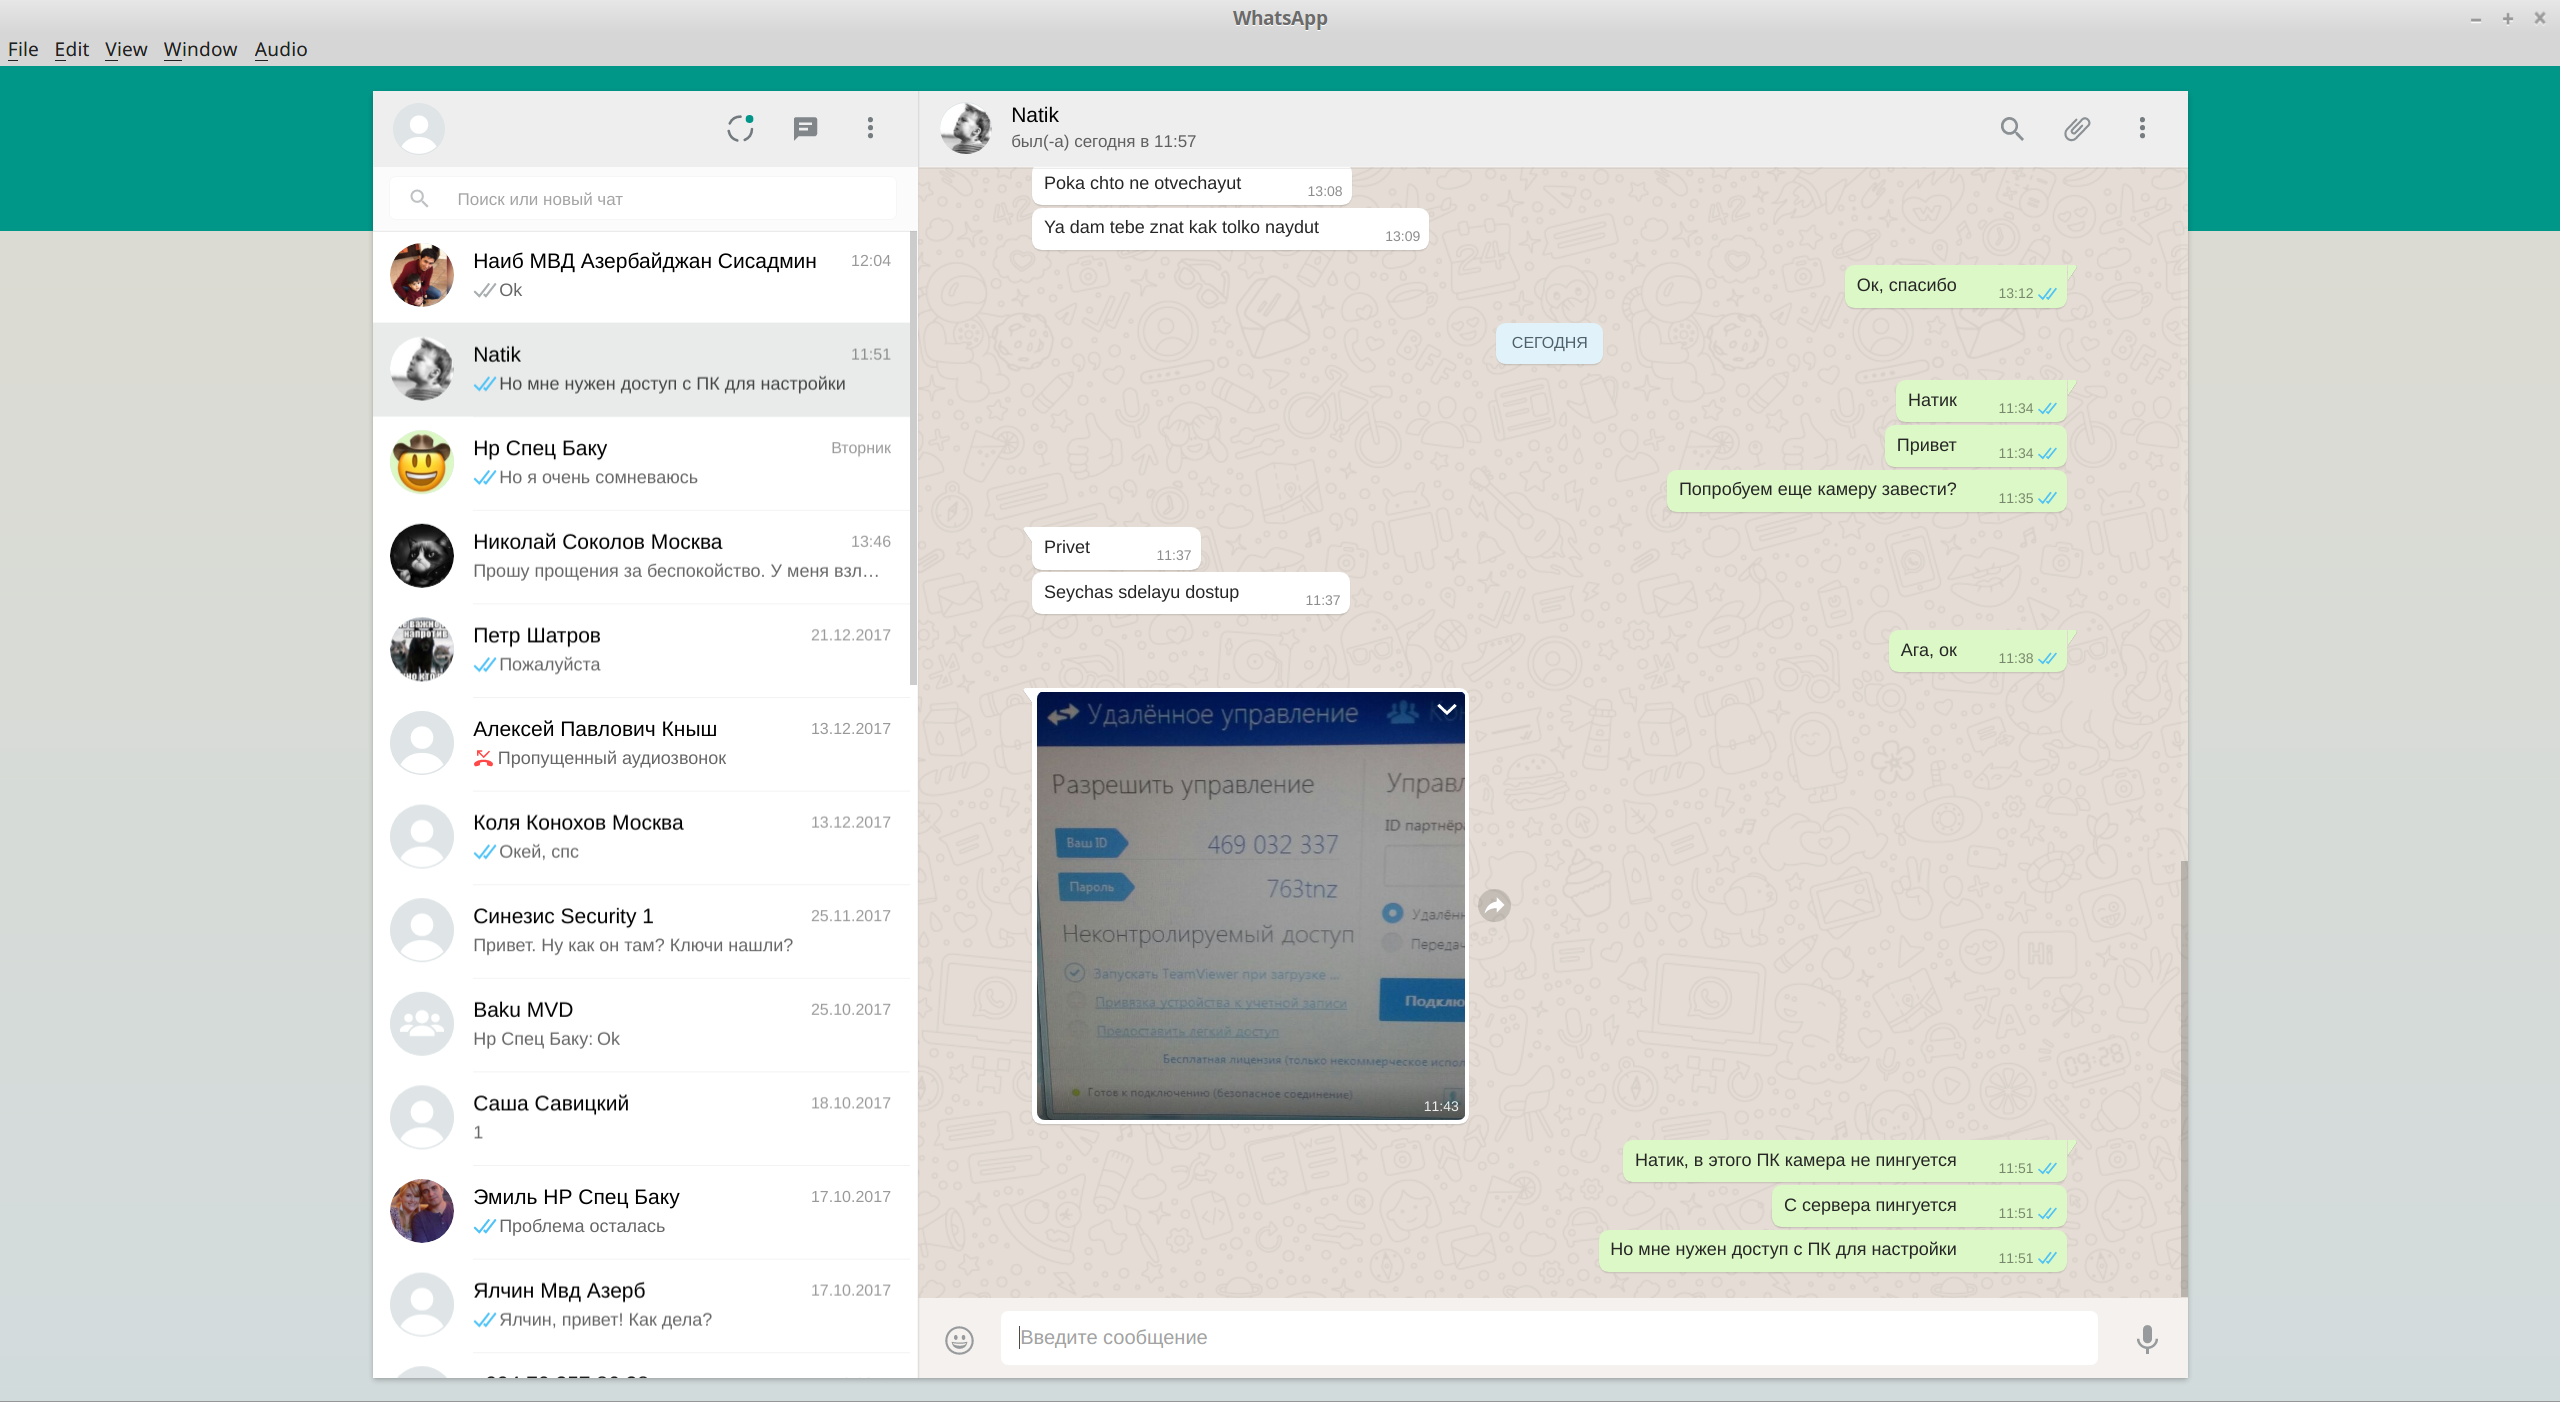Open the File menu
Viewport: 2560px width, 1402px height.
coord(23,49)
